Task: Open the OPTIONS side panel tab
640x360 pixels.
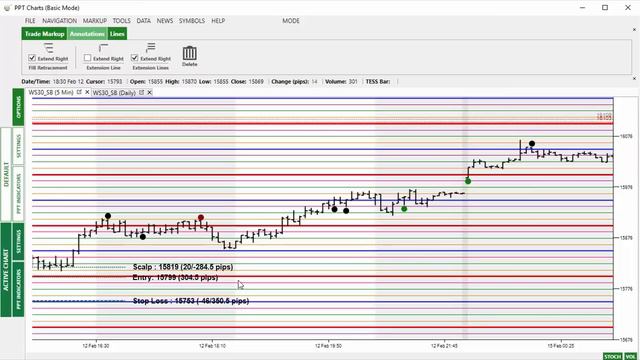Action: click(18, 107)
